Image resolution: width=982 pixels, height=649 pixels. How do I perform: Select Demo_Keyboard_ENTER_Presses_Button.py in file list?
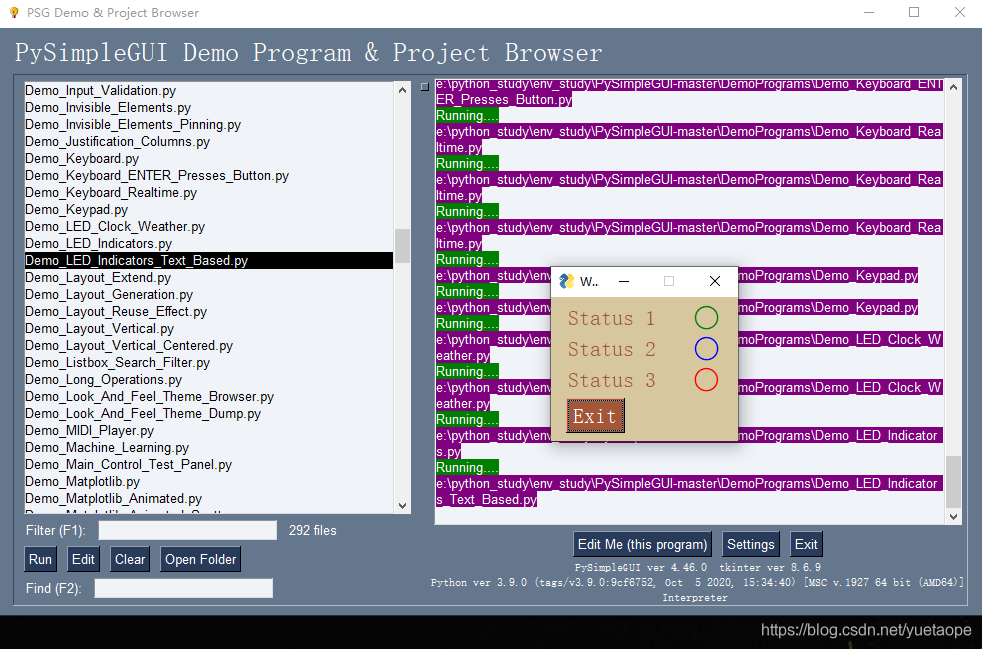[209, 175]
